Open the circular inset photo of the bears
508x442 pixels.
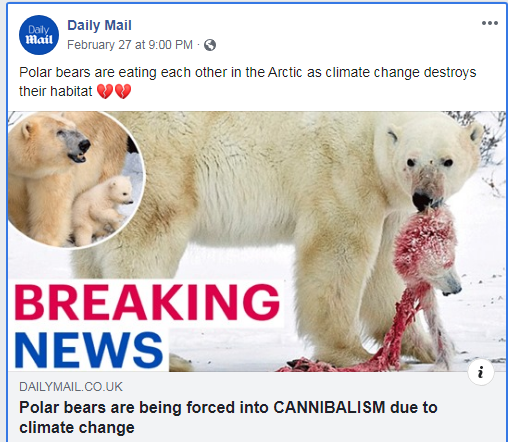click(x=76, y=179)
